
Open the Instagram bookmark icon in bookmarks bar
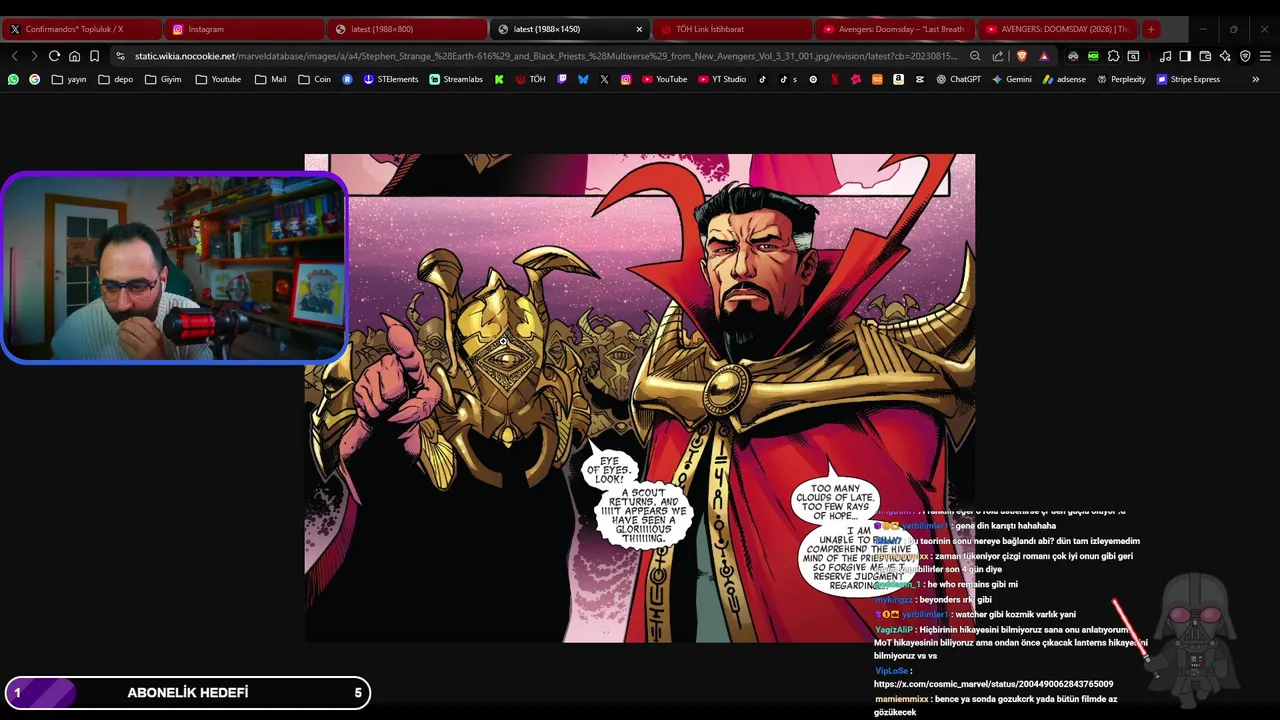pos(626,79)
